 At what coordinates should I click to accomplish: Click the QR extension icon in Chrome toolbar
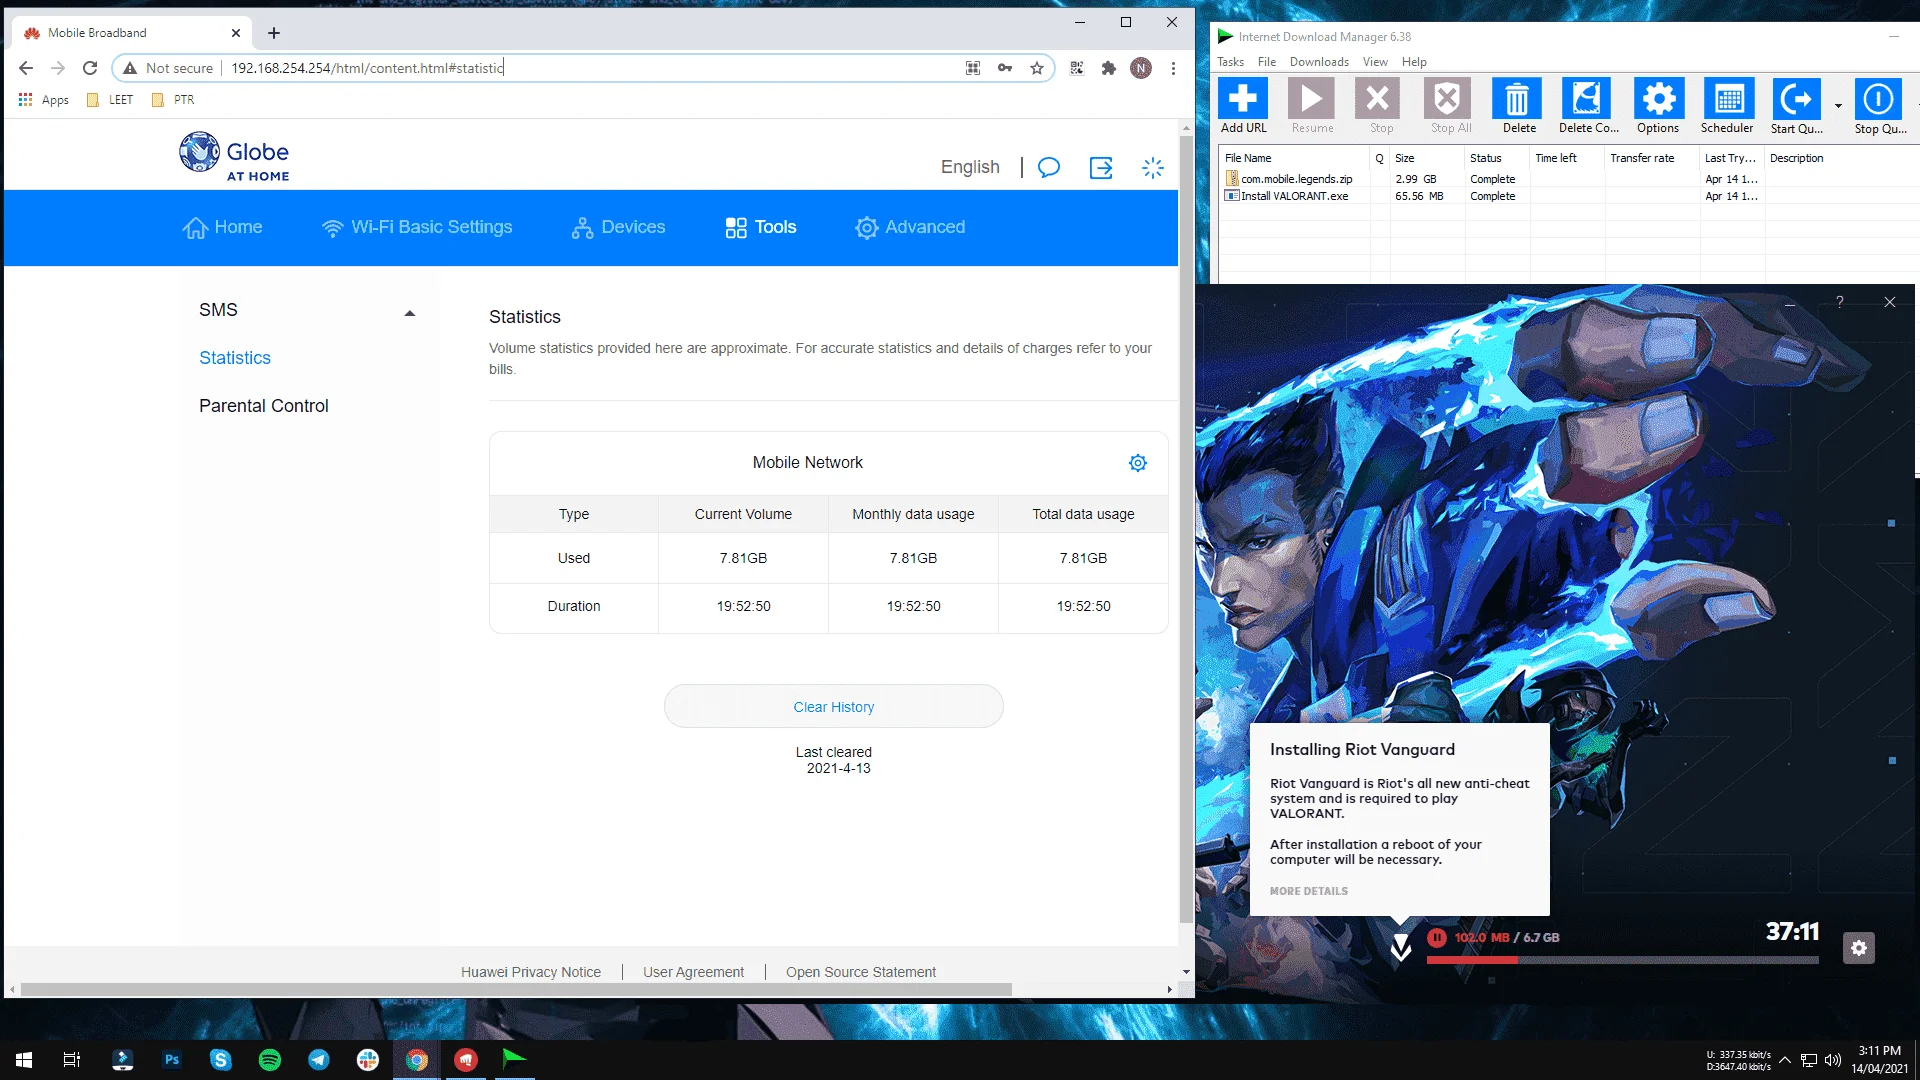[1077, 68]
